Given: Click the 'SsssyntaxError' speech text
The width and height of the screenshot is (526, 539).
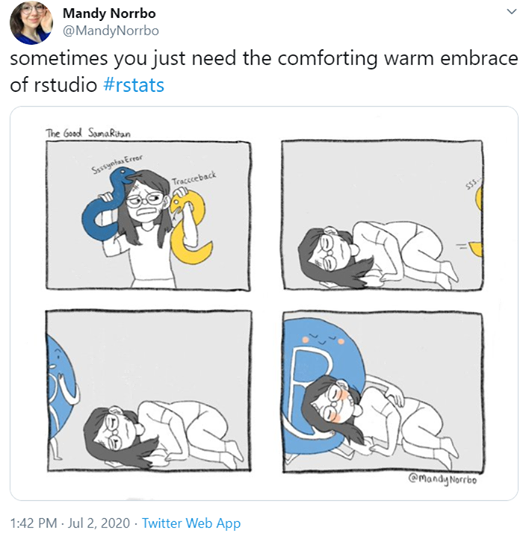Looking at the screenshot, I should [117, 164].
